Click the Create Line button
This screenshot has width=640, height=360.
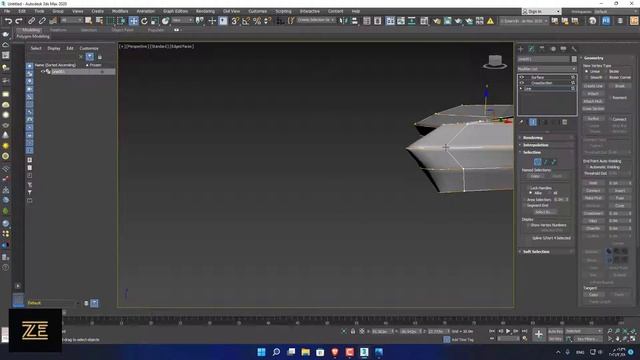[x=593, y=86]
